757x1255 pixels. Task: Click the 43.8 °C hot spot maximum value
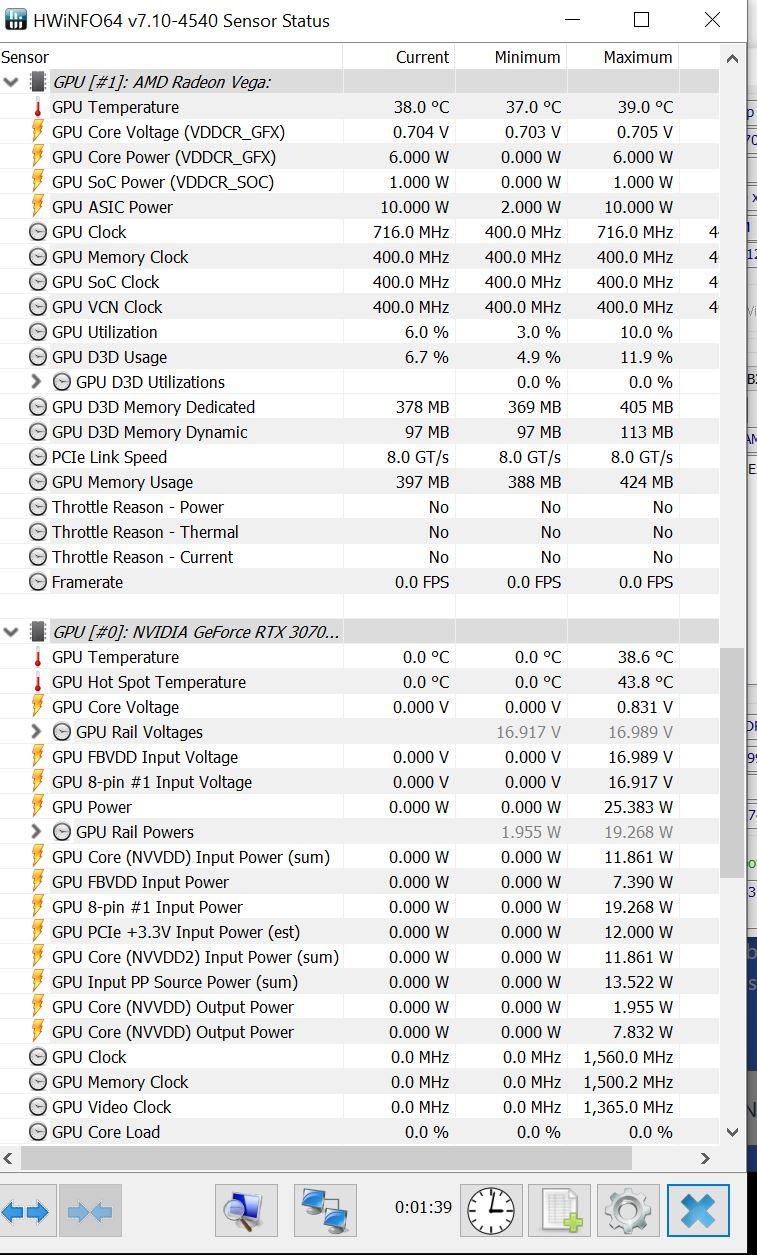(645, 682)
